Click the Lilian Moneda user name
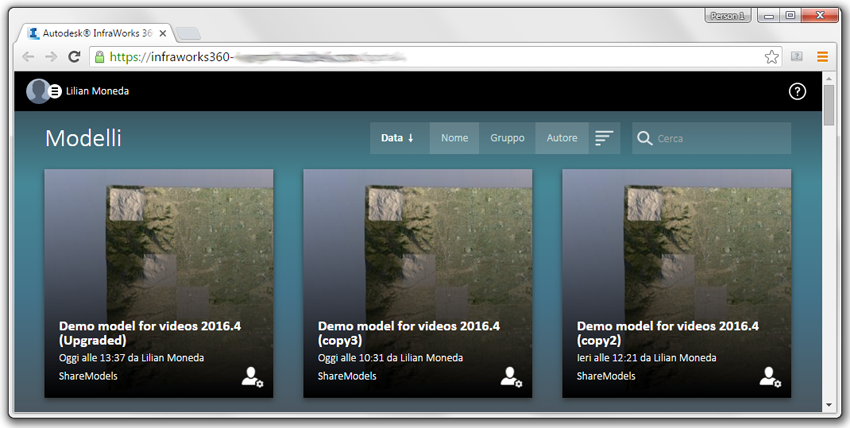Image resolution: width=850 pixels, height=428 pixels. [98, 91]
